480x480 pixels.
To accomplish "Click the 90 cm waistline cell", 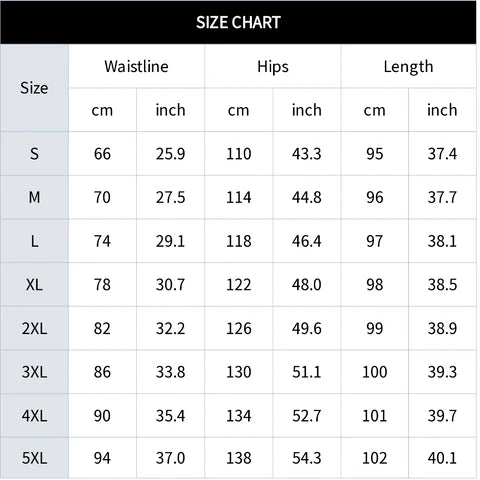I will click(102, 416).
